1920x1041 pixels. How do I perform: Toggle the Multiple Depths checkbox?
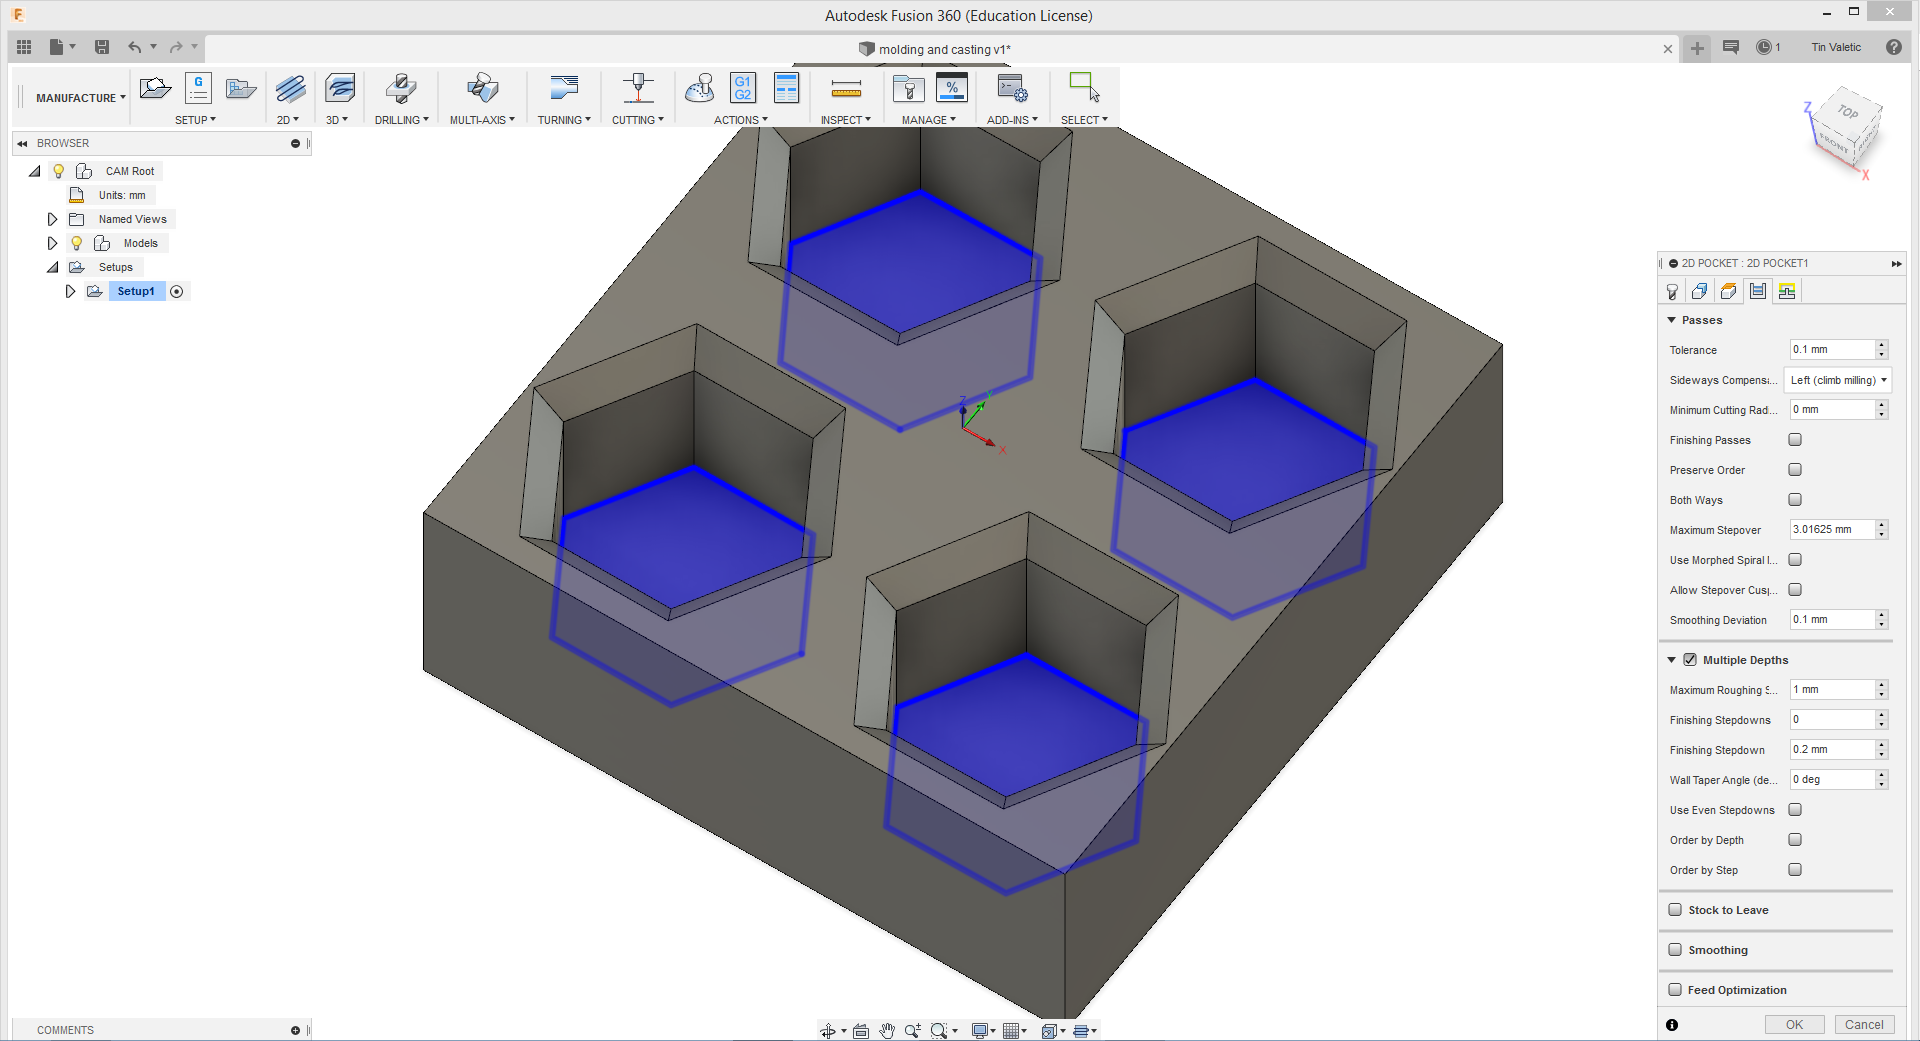[x=1690, y=660]
